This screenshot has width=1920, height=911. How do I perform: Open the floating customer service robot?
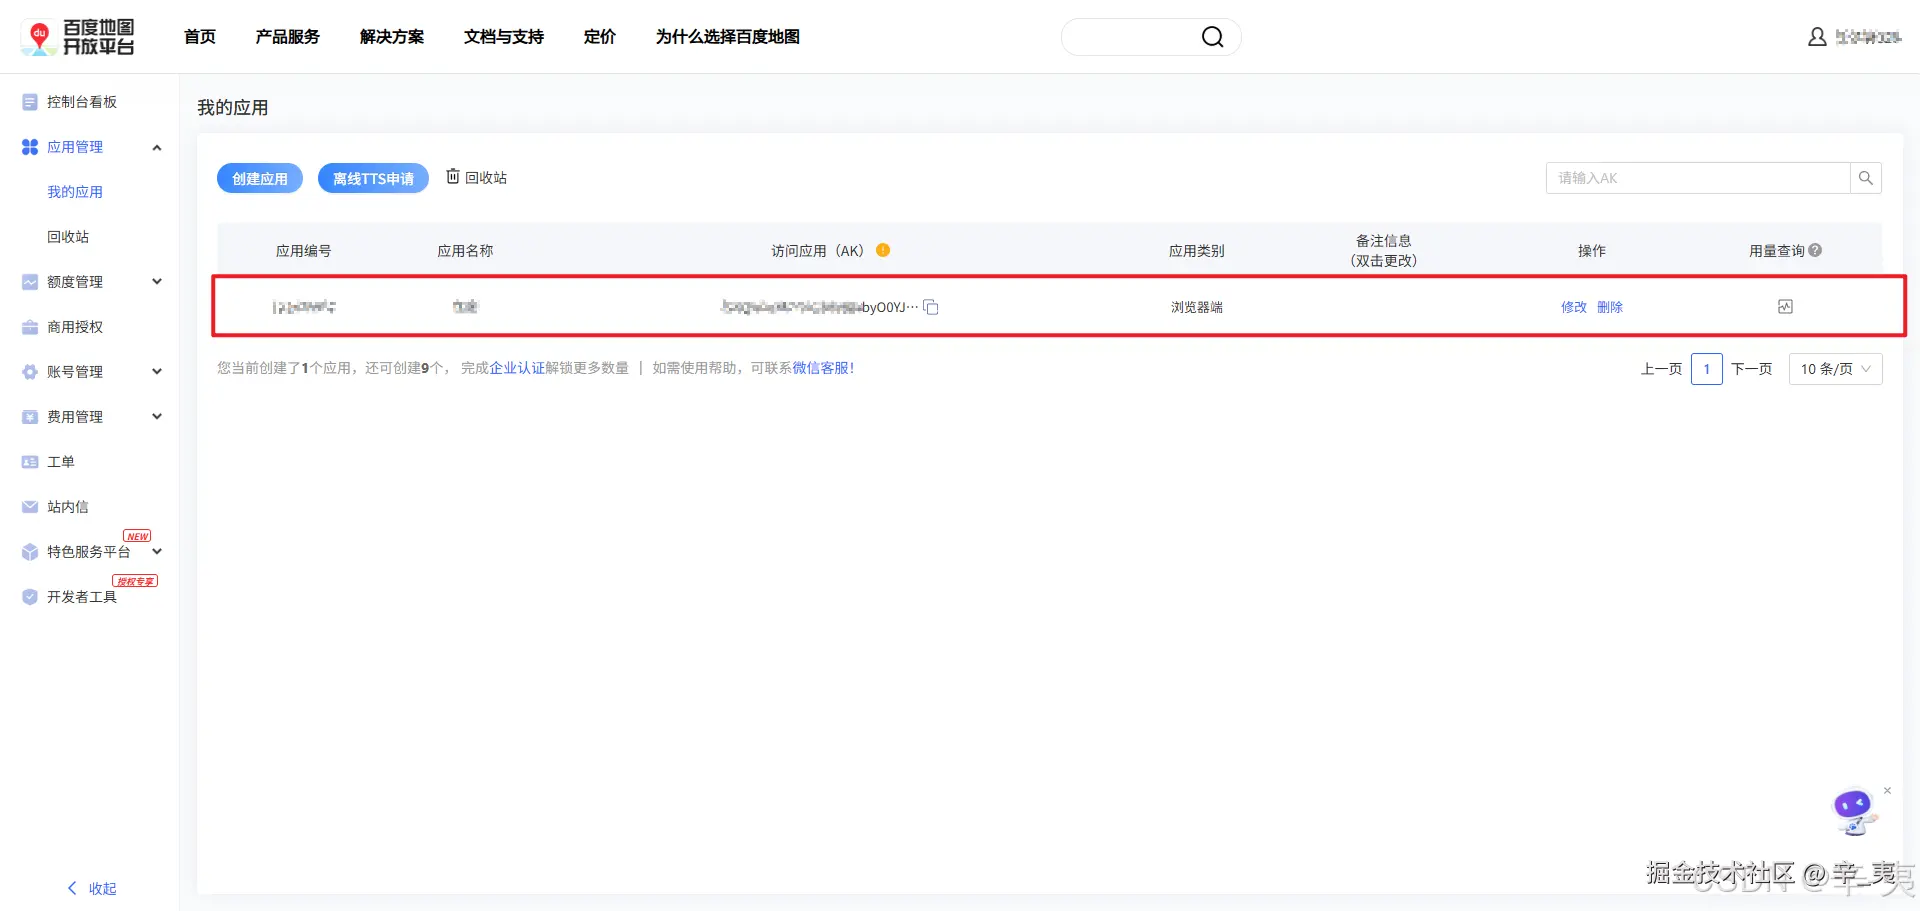pos(1853,811)
